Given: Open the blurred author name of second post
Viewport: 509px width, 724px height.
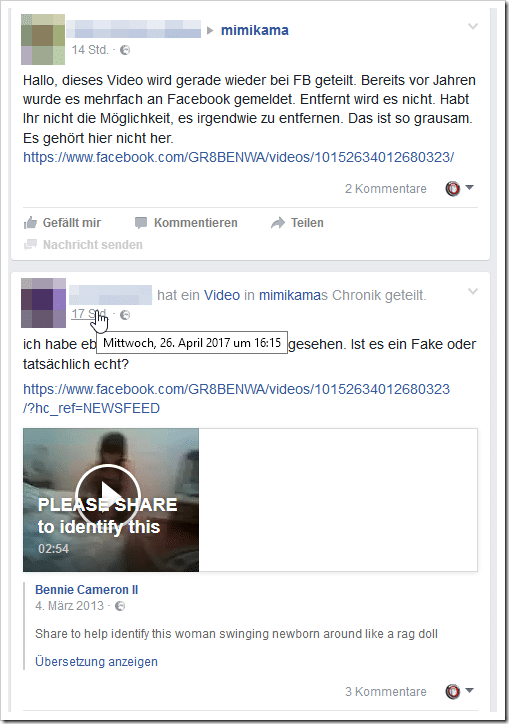Looking at the screenshot, I should (110, 295).
